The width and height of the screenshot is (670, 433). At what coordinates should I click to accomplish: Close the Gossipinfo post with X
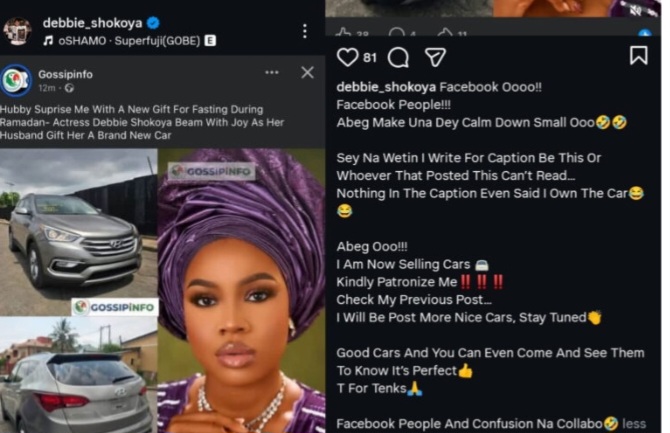pyautogui.click(x=307, y=73)
